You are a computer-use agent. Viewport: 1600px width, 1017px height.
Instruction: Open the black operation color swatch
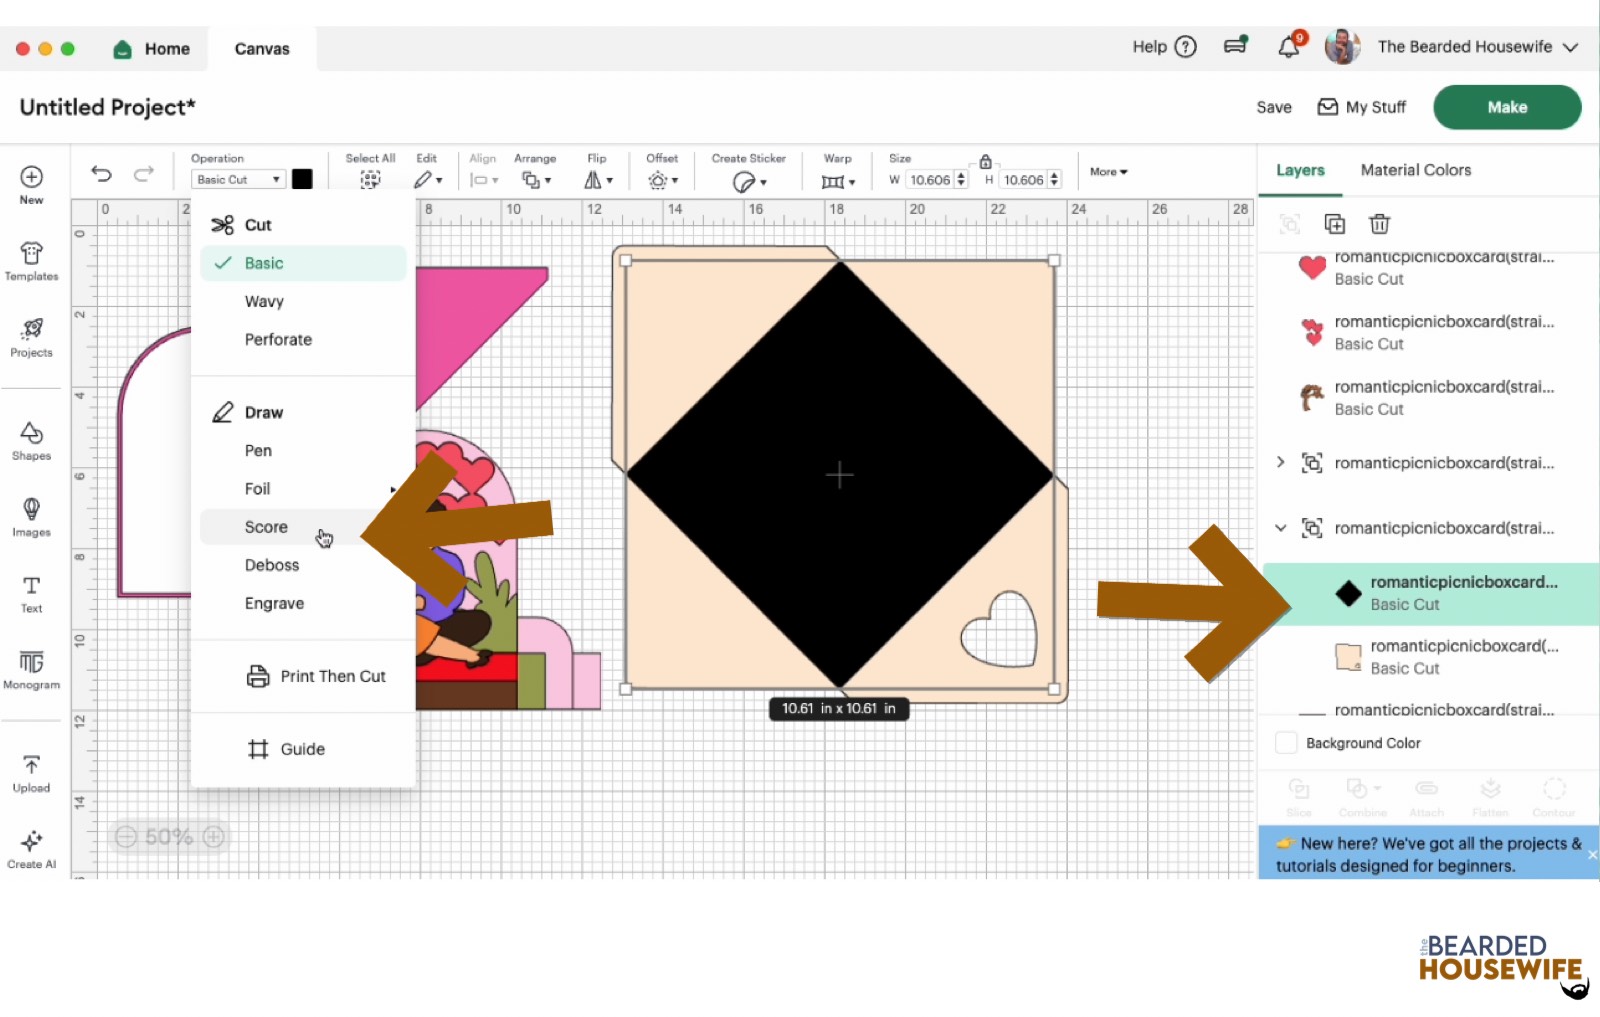point(302,179)
